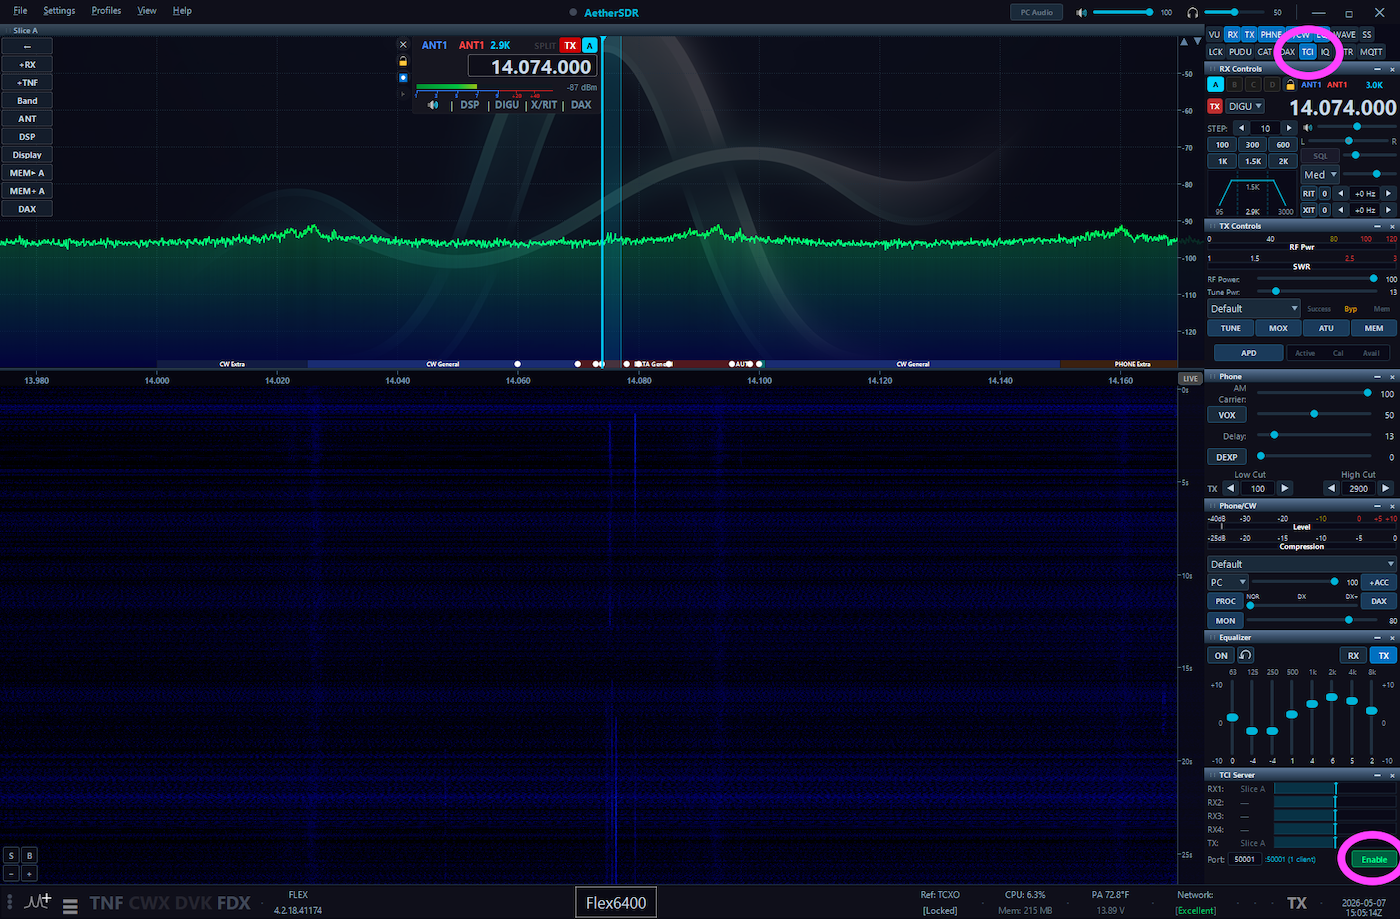This screenshot has height=919, width=1400.
Task: Open the Med AGC dropdown
Action: pos(1320,175)
